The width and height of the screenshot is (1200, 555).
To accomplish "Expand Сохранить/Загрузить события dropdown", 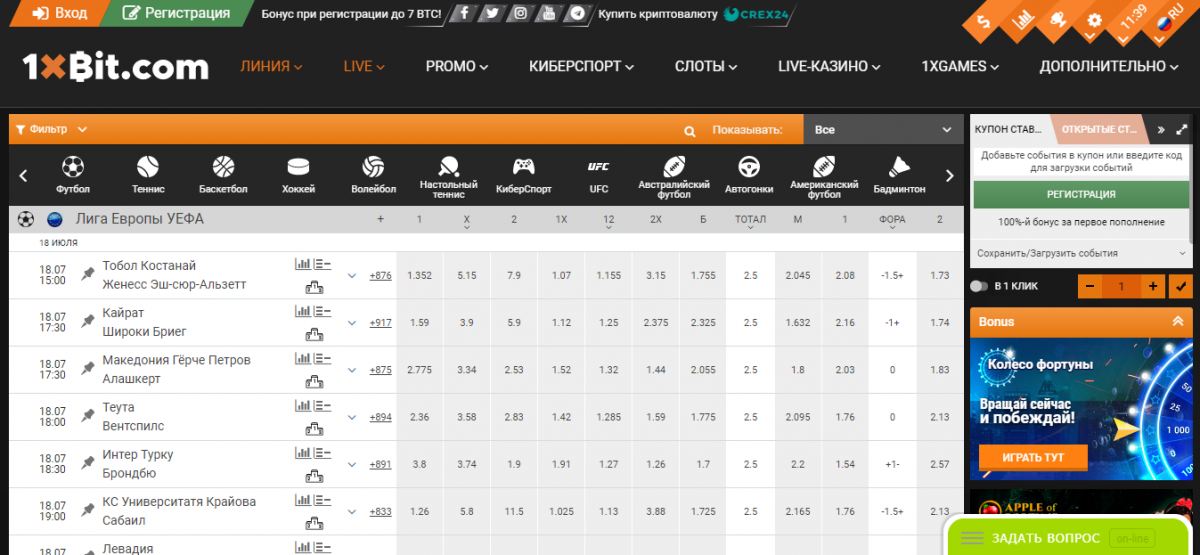I will [1081, 253].
